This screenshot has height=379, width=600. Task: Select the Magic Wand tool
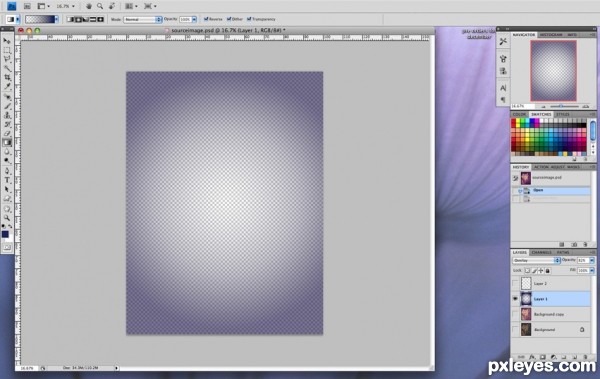(7, 69)
